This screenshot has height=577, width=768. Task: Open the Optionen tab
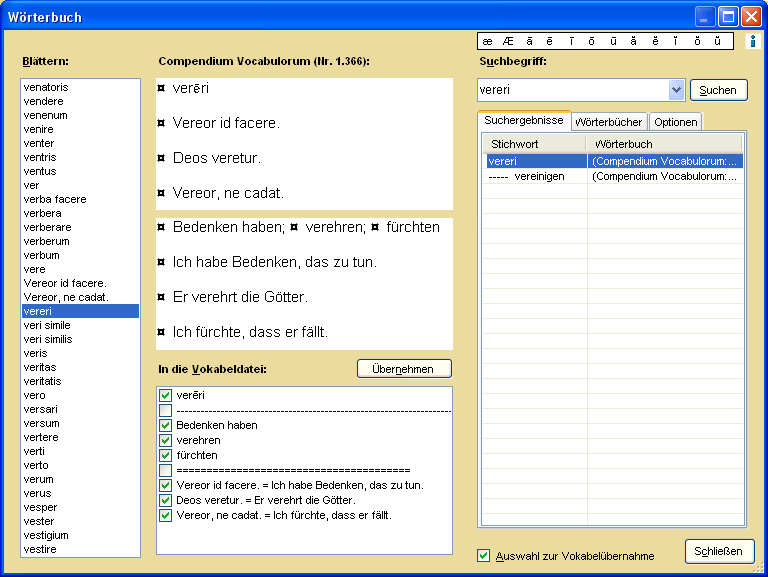pos(675,122)
